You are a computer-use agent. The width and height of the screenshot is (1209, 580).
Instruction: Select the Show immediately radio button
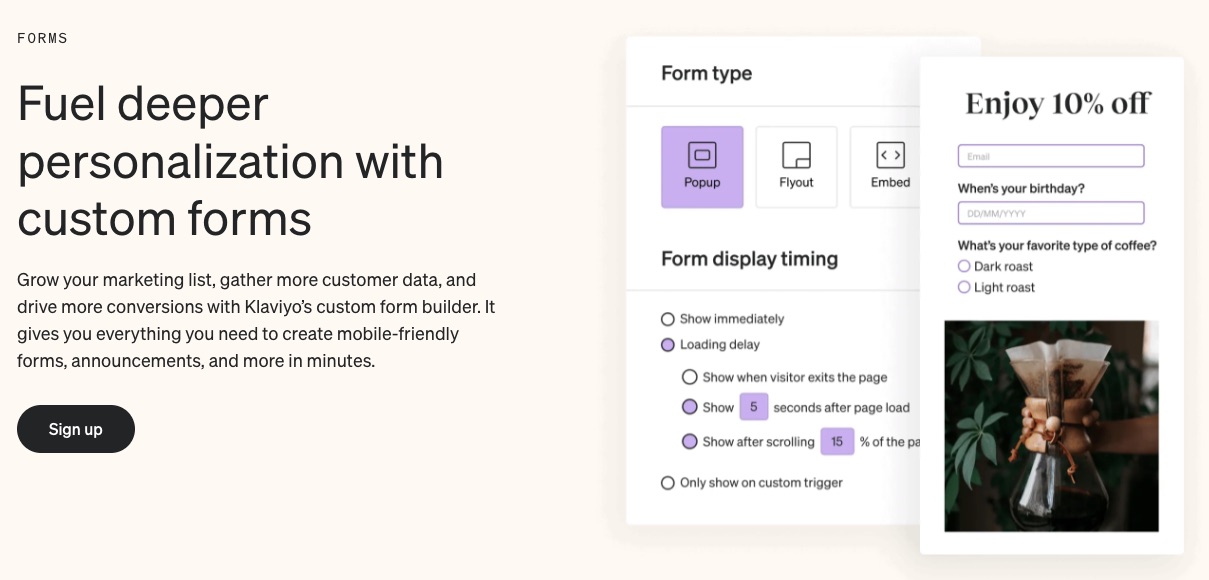(x=668, y=319)
